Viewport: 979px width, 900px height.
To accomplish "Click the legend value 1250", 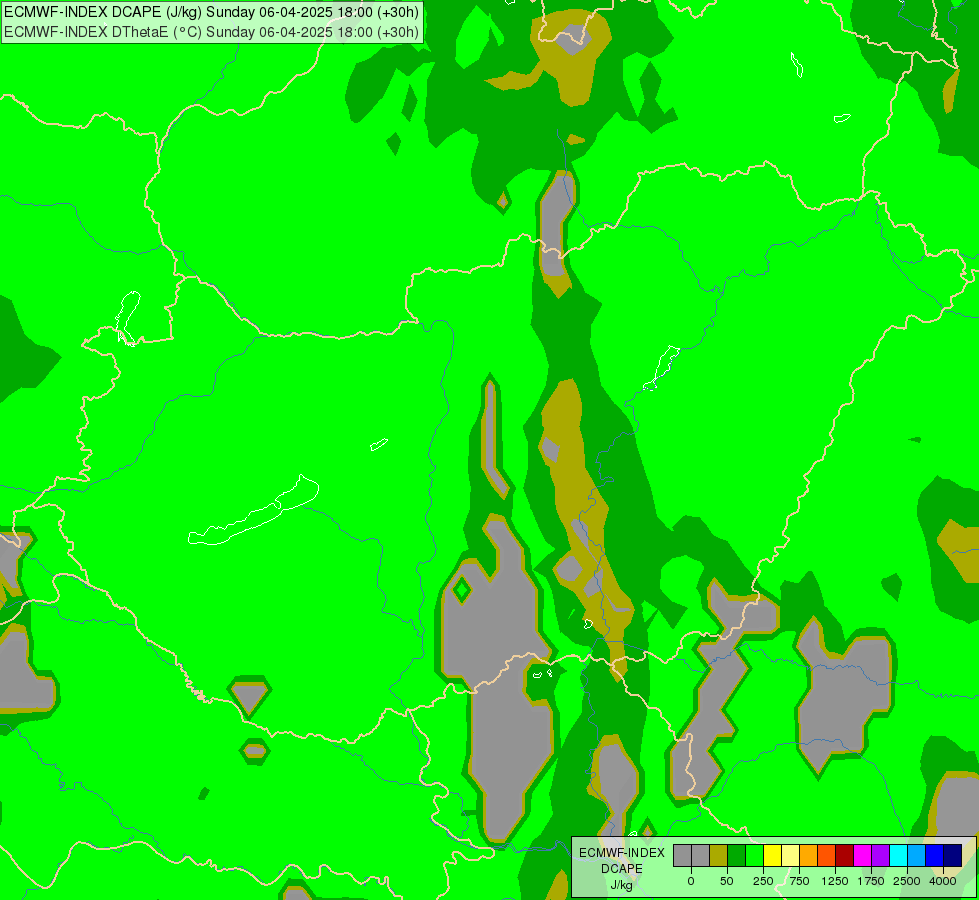I will point(835,881).
